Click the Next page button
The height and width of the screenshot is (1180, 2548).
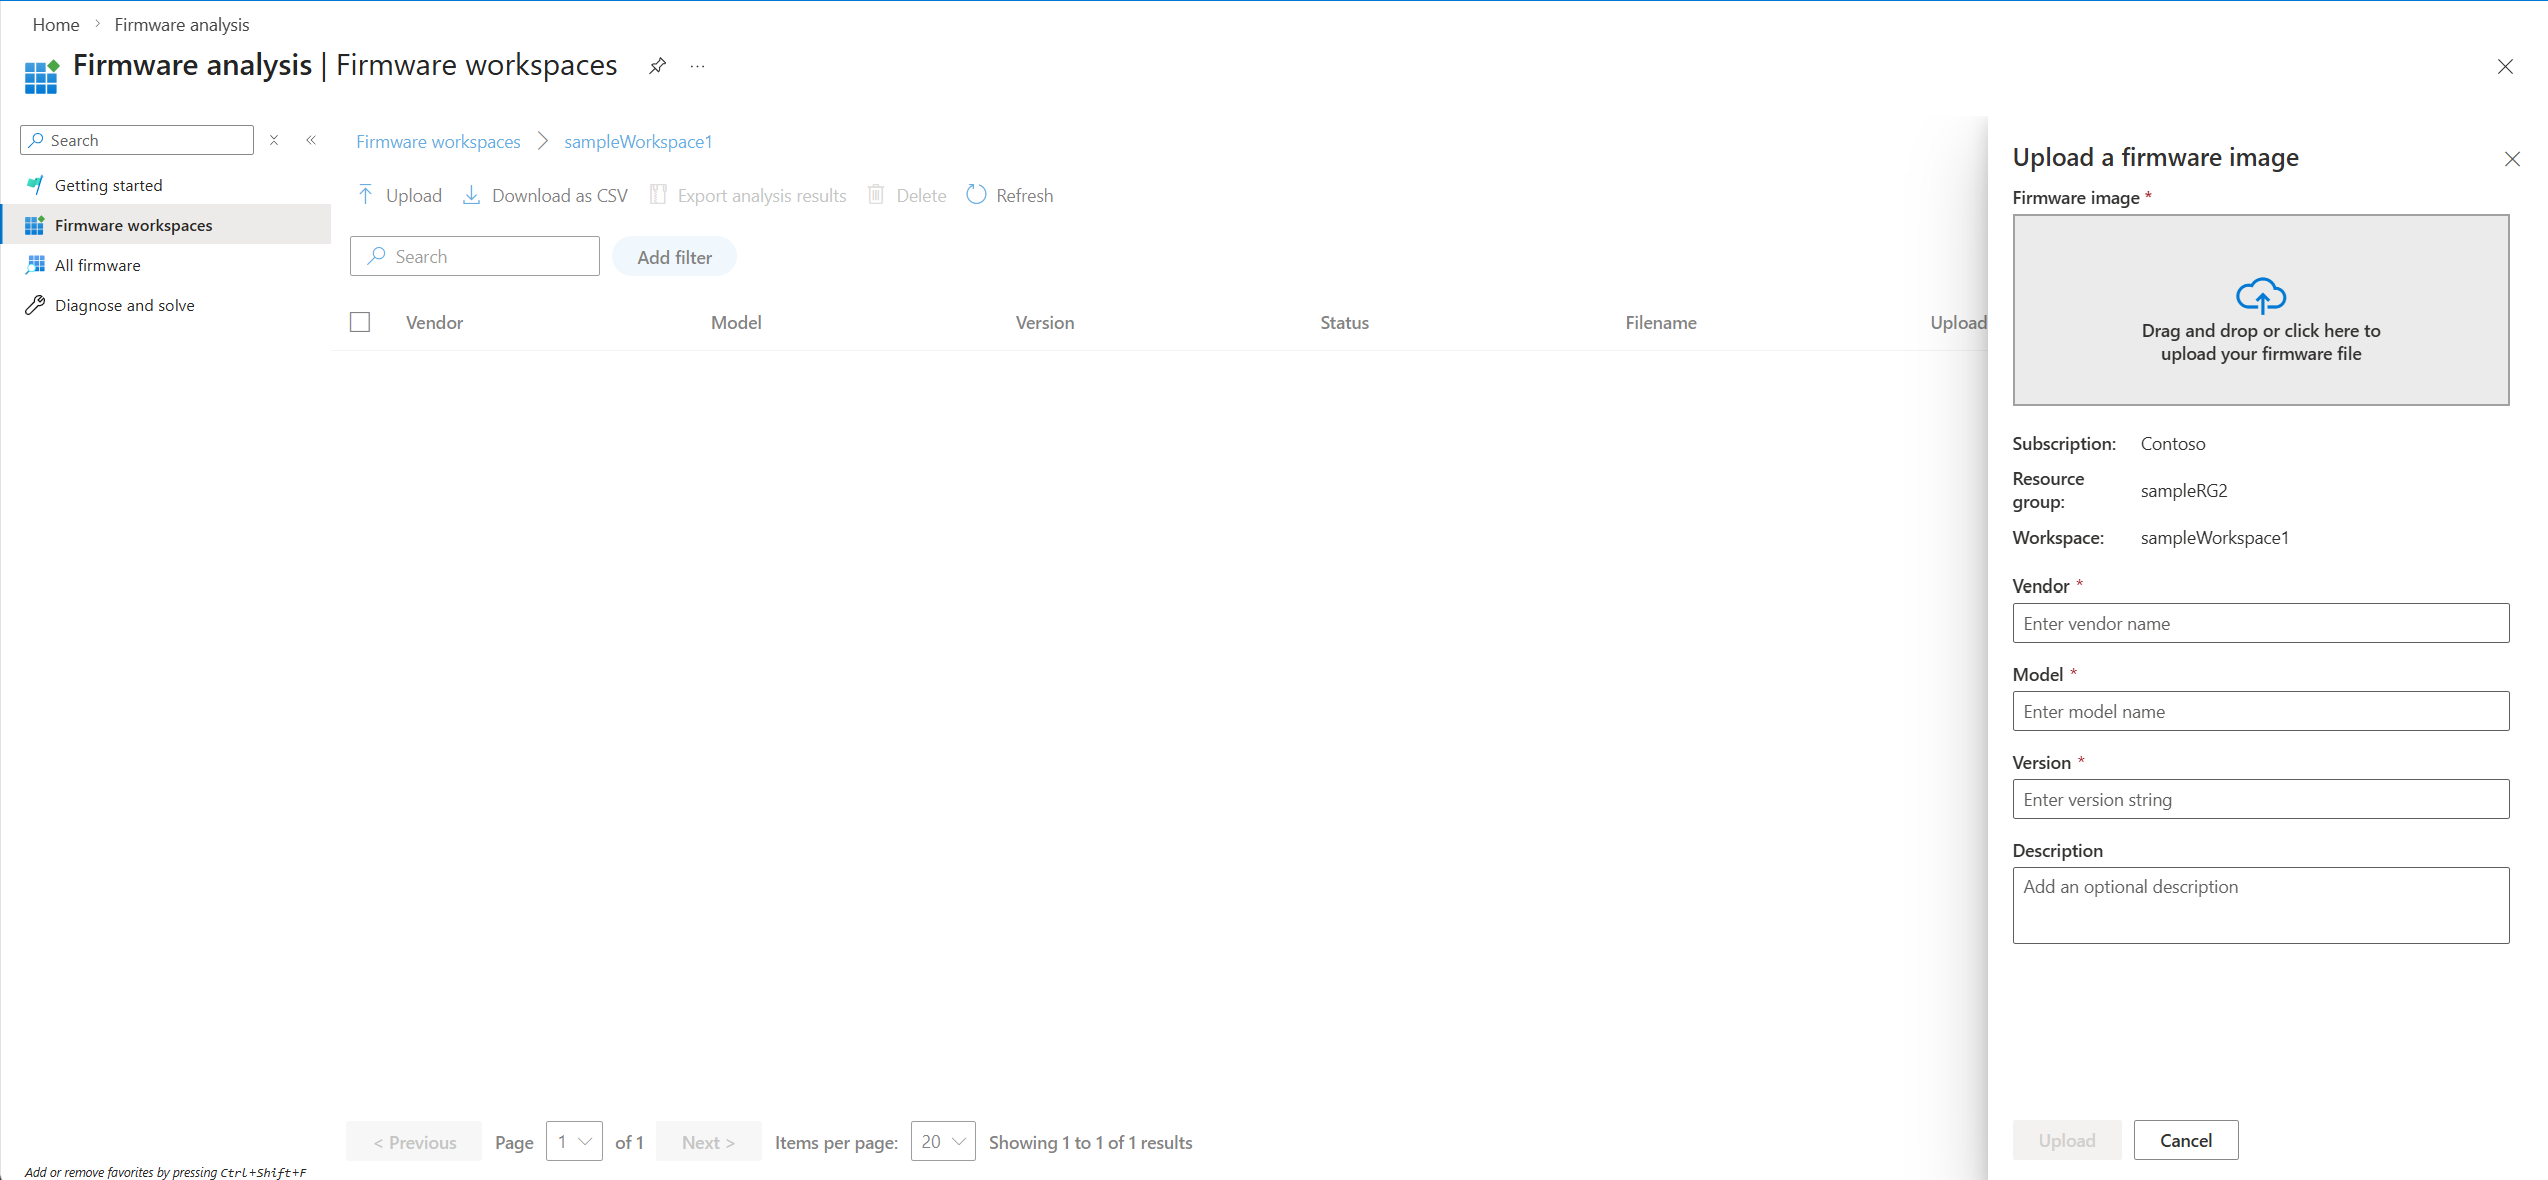click(x=708, y=1142)
